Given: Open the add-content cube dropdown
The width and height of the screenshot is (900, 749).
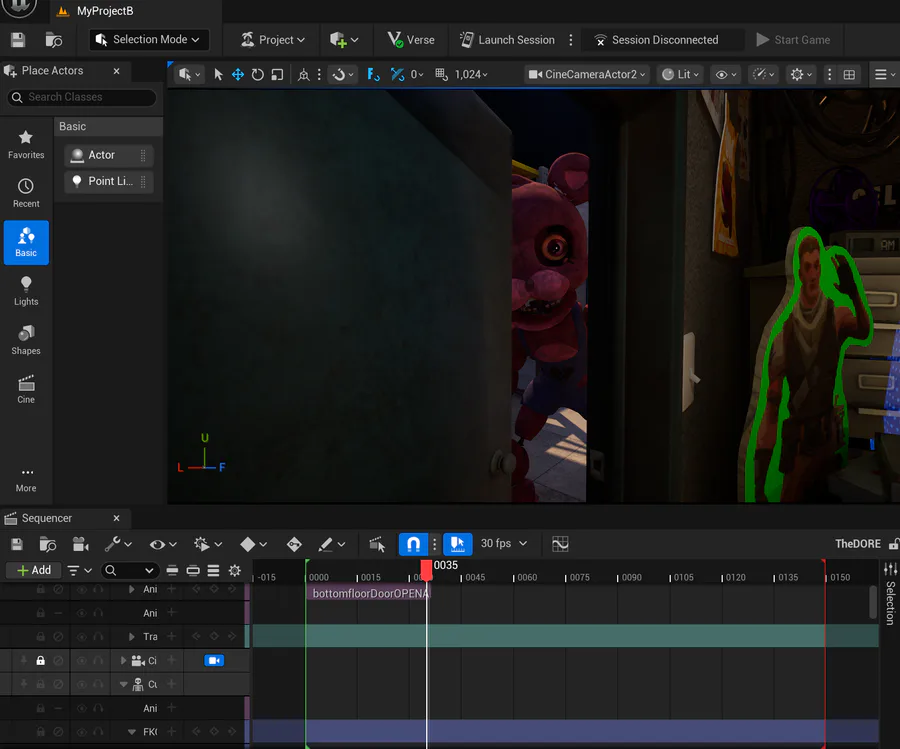Looking at the screenshot, I should pyautogui.click(x=344, y=40).
